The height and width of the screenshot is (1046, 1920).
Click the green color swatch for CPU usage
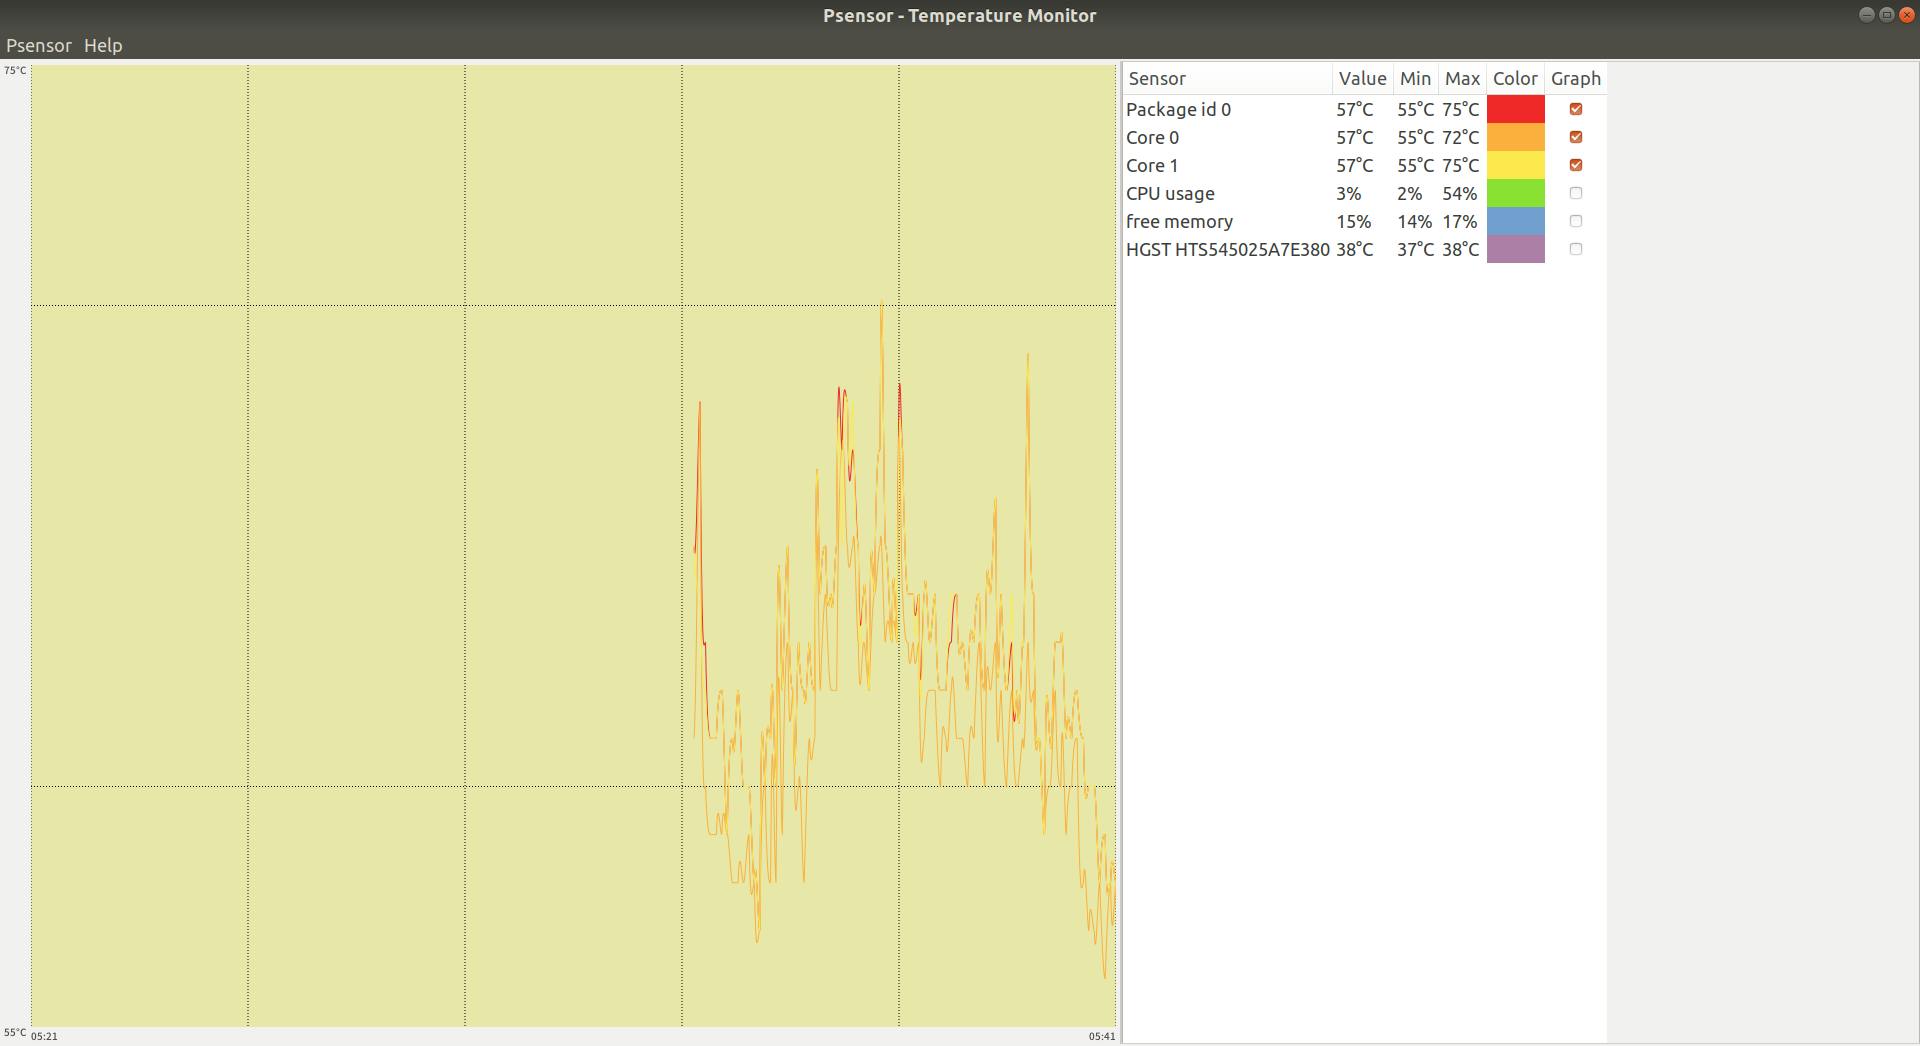point(1516,193)
